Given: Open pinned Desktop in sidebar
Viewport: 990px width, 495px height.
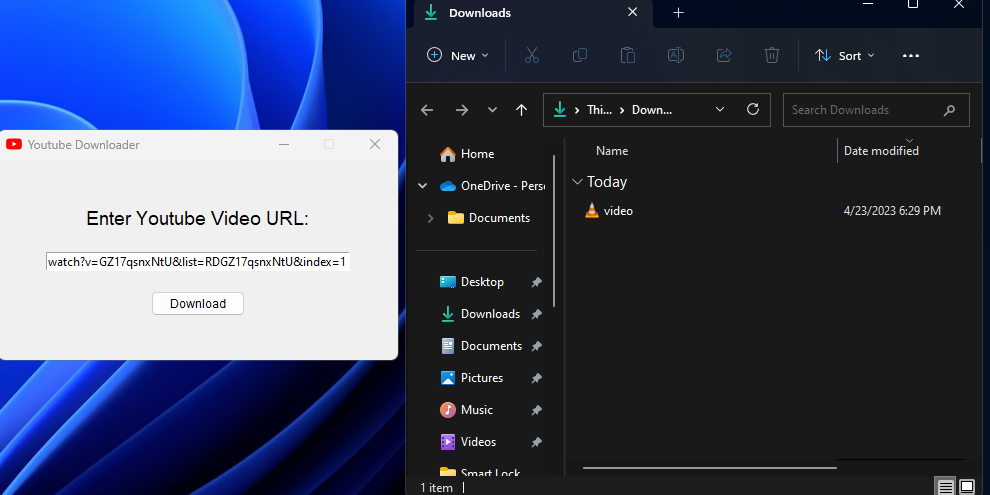Looking at the screenshot, I should tap(472, 282).
